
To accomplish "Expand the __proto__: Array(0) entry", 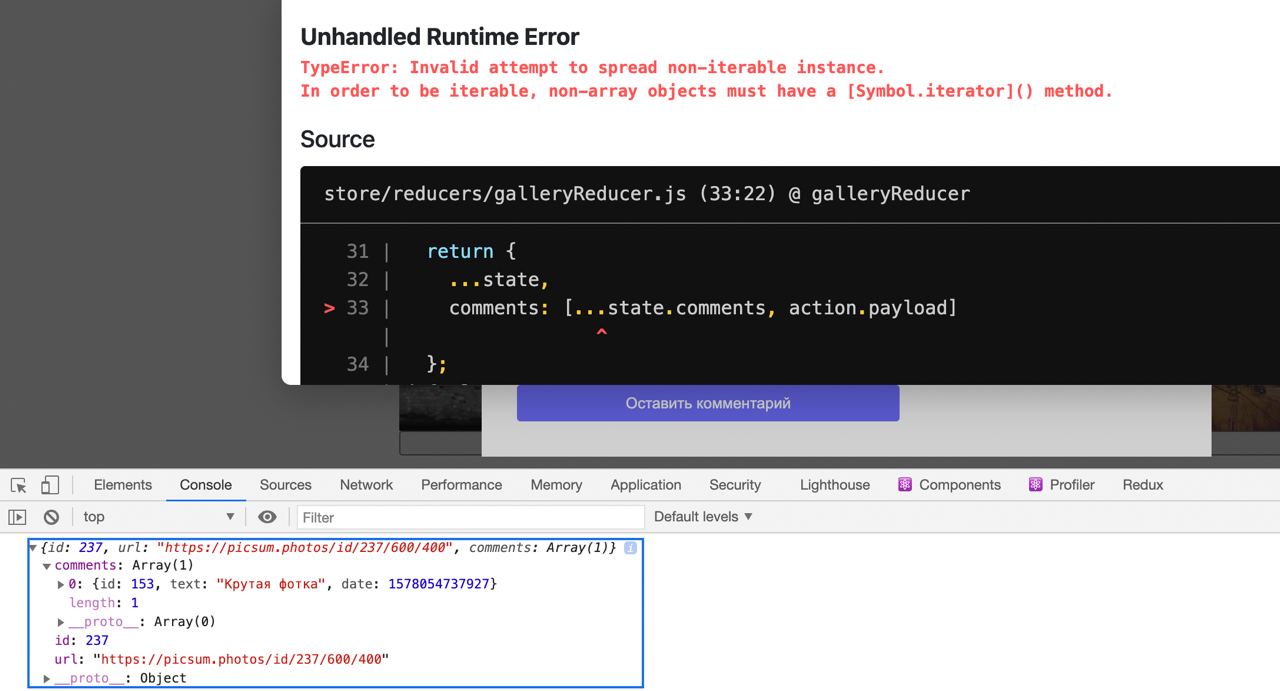I will click(61, 622).
